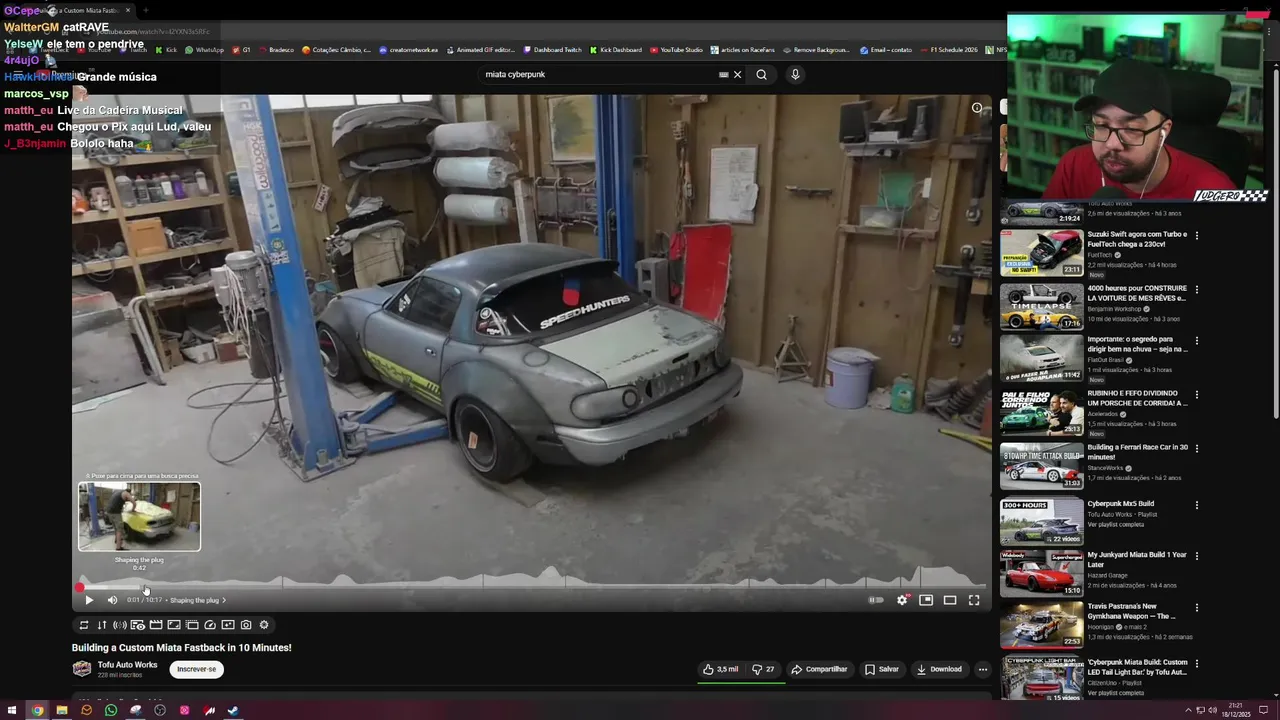Open options for Travis Pastrana's Gymkhana video
This screenshot has height=720, width=1280.
tap(1197, 608)
